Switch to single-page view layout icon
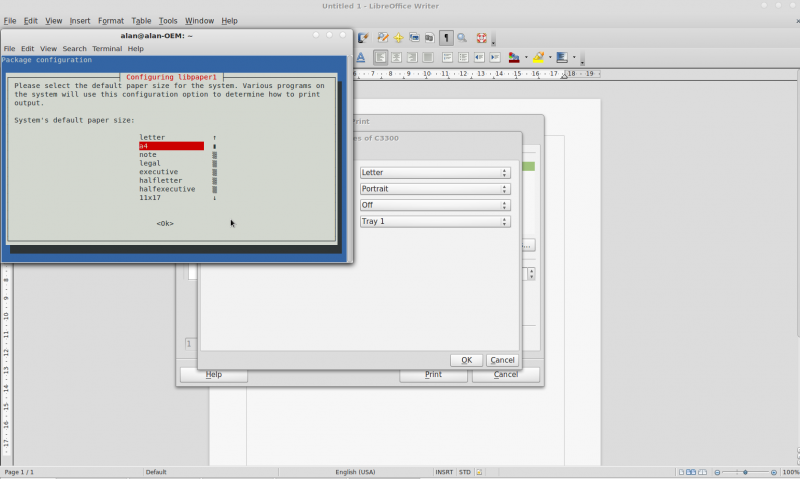The height and width of the screenshot is (479, 800). point(681,472)
